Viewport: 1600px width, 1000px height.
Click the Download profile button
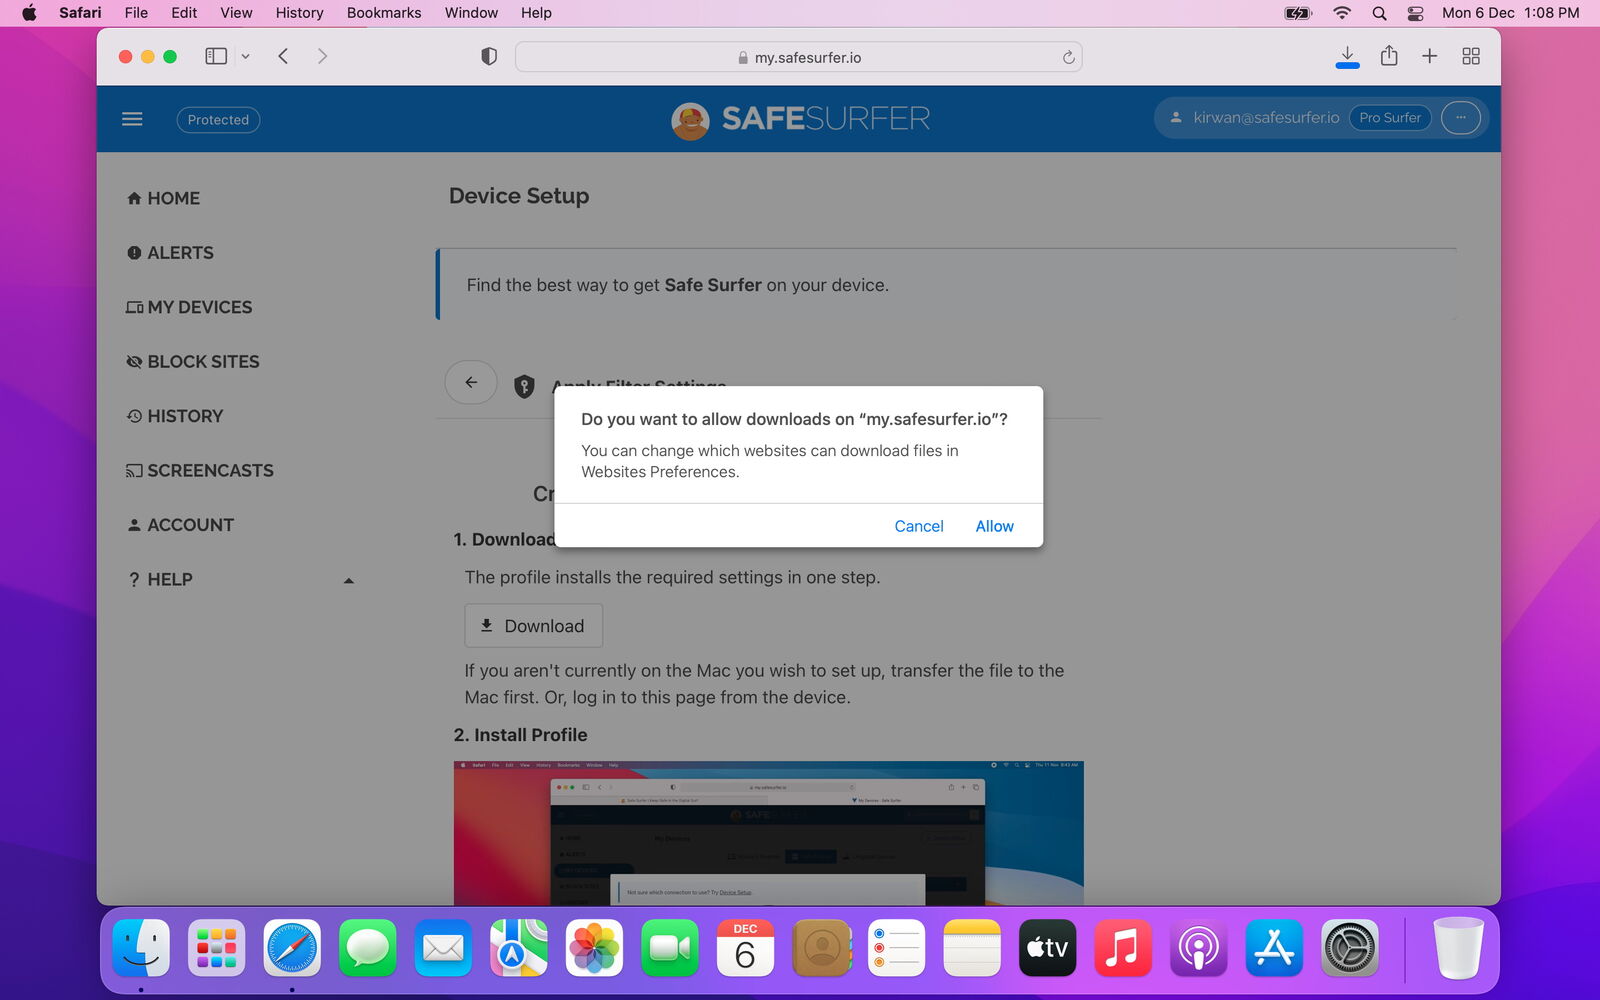click(533, 626)
